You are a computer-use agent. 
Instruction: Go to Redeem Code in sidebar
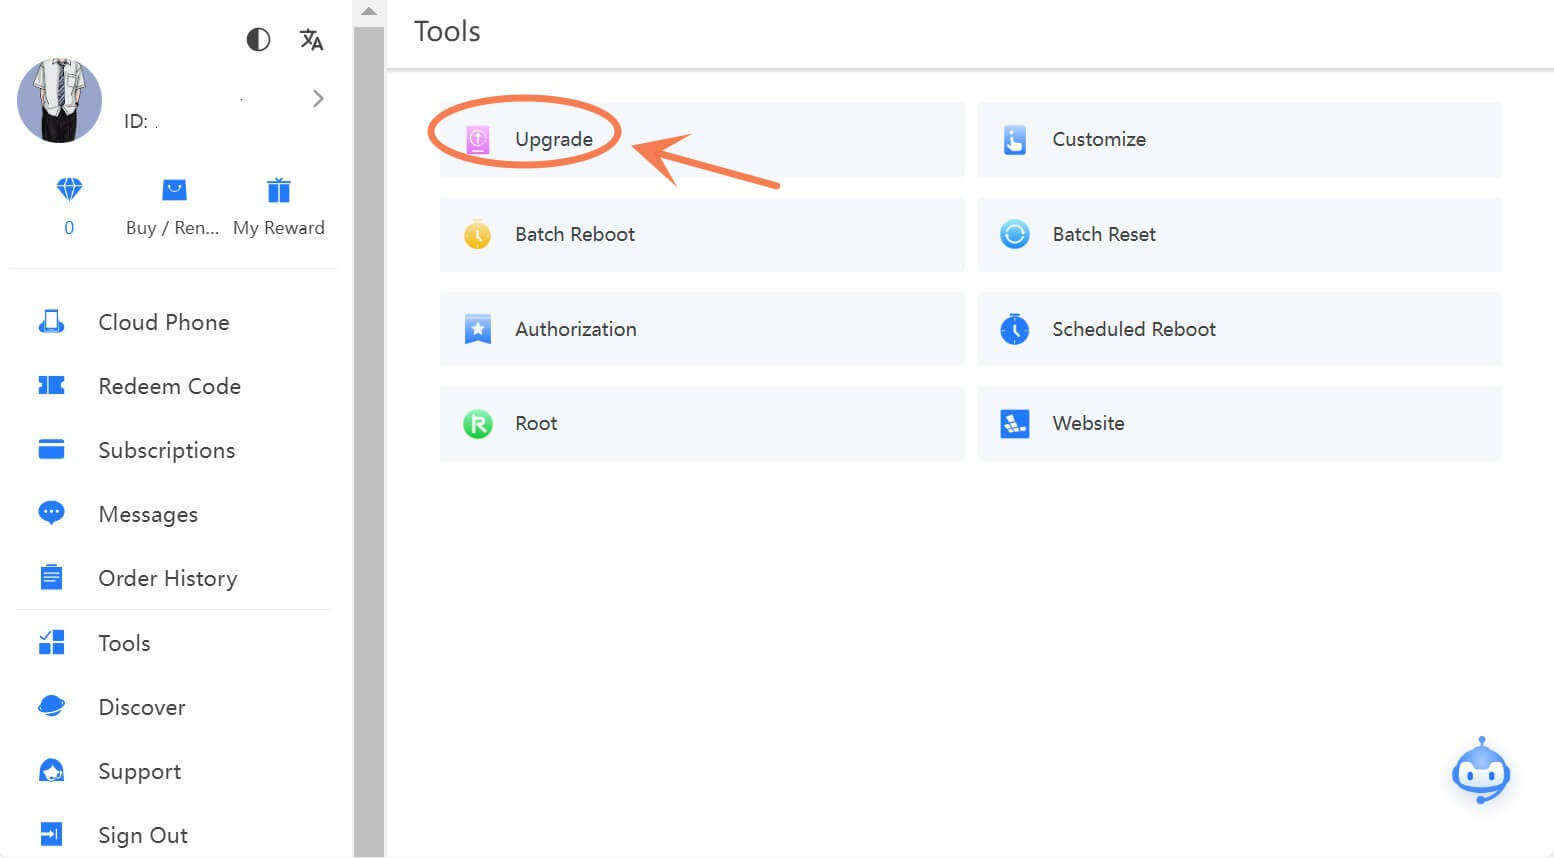click(170, 386)
